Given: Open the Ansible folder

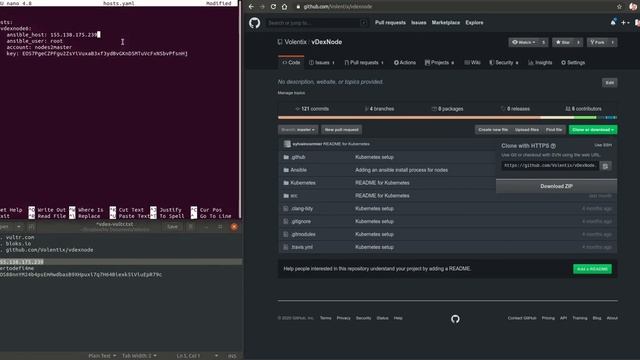Looking at the screenshot, I should 298,170.
